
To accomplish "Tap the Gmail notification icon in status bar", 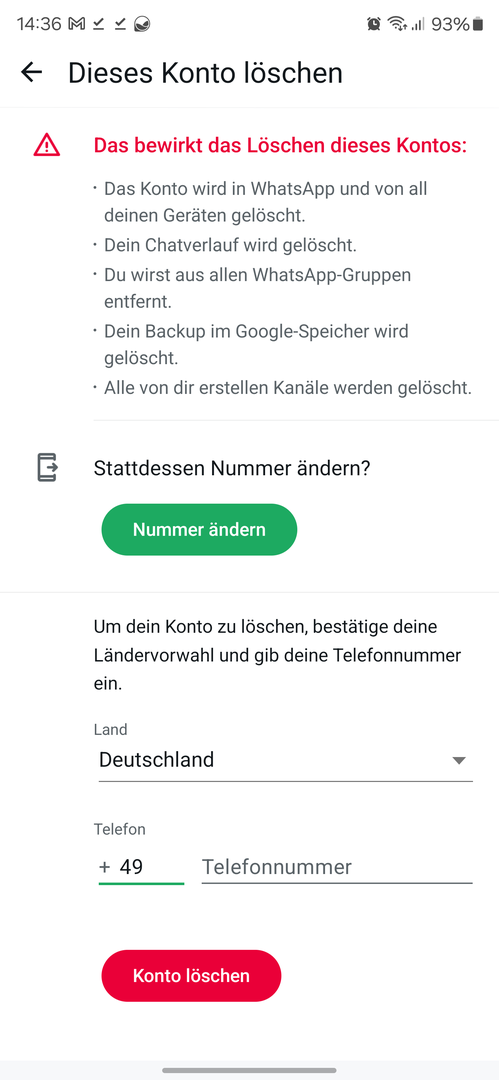I will [77, 25].
